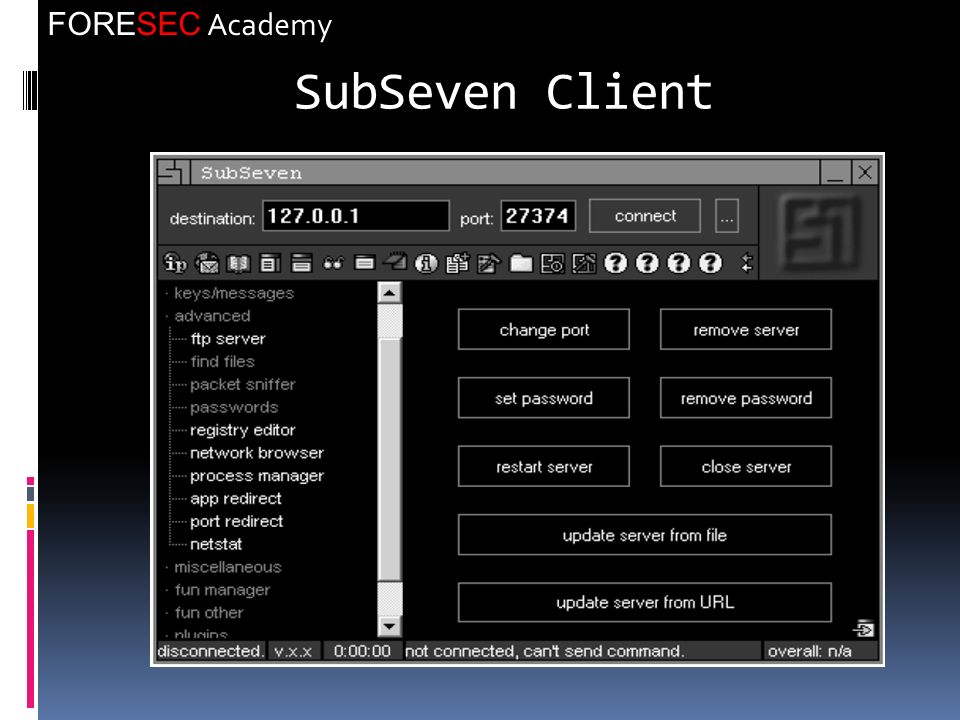Click update server from file
The image size is (960, 720).
(645, 535)
